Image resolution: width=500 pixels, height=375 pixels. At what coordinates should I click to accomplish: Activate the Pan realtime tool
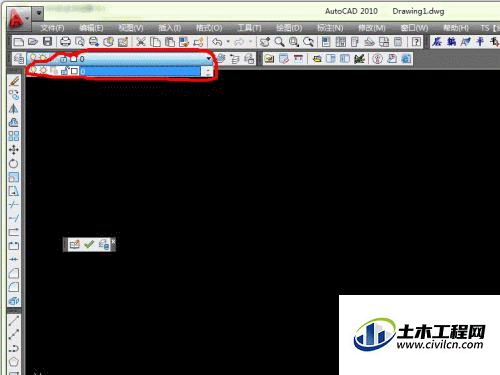pyautogui.click(x=265, y=42)
